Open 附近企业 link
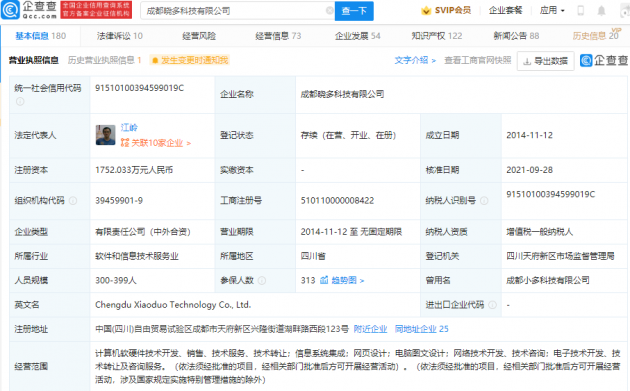This screenshot has height=391, width=630. [370, 329]
